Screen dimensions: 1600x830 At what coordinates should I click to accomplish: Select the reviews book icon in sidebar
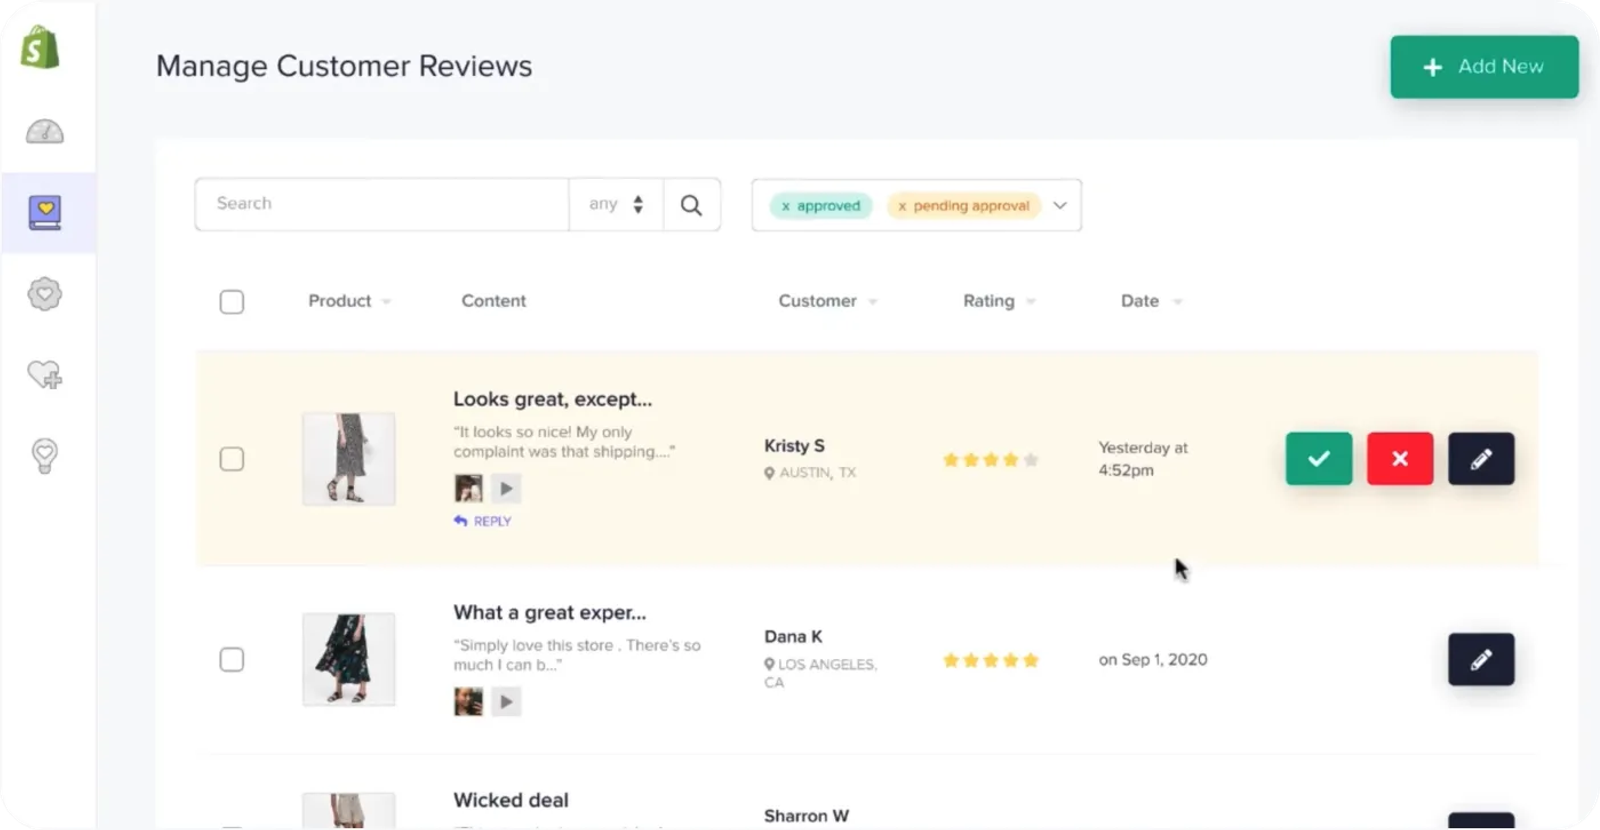pos(45,212)
